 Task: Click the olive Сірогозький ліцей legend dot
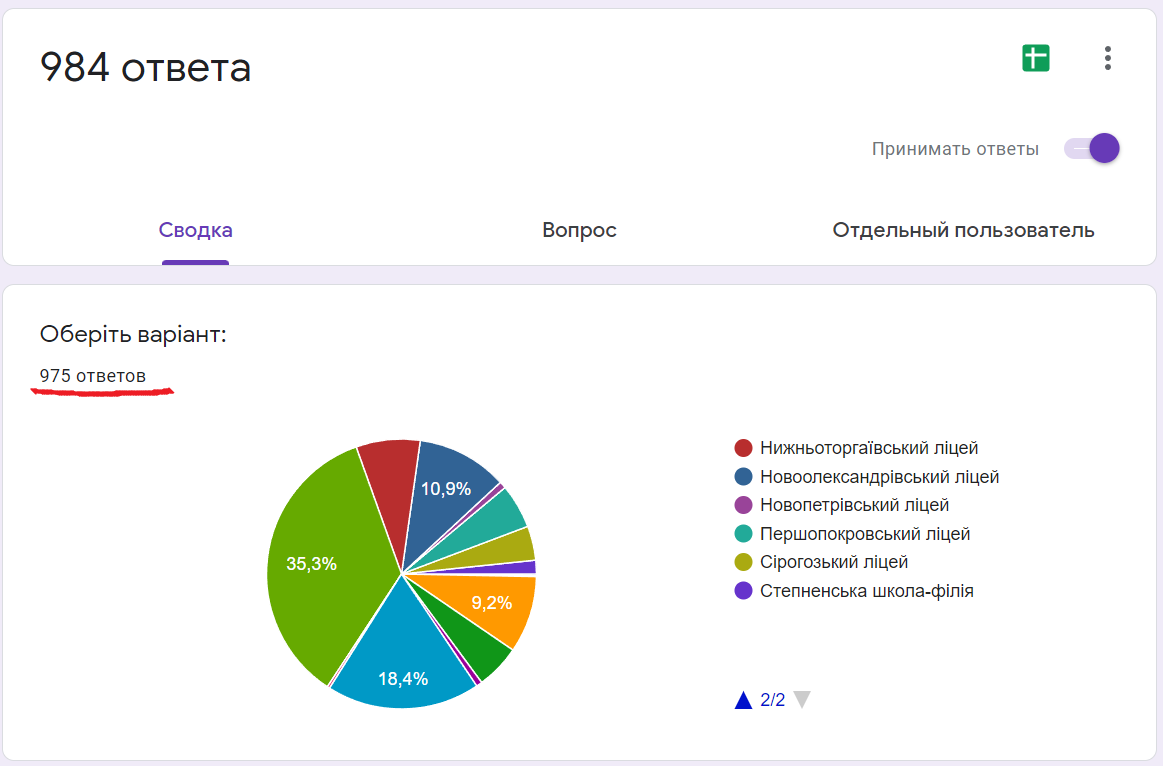[743, 562]
